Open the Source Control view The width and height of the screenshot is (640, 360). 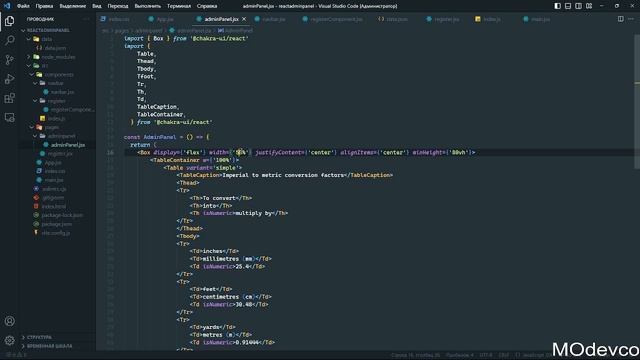pyautogui.click(x=9, y=60)
